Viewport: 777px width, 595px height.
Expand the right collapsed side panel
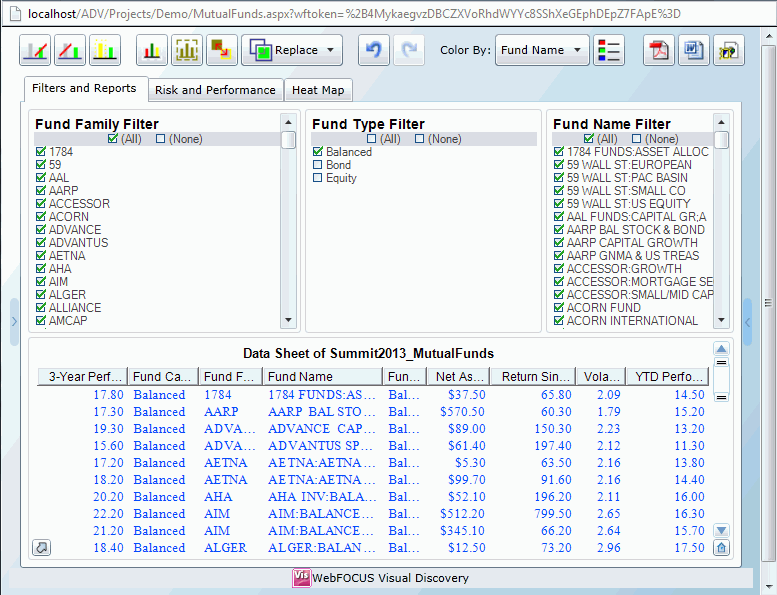click(x=748, y=322)
